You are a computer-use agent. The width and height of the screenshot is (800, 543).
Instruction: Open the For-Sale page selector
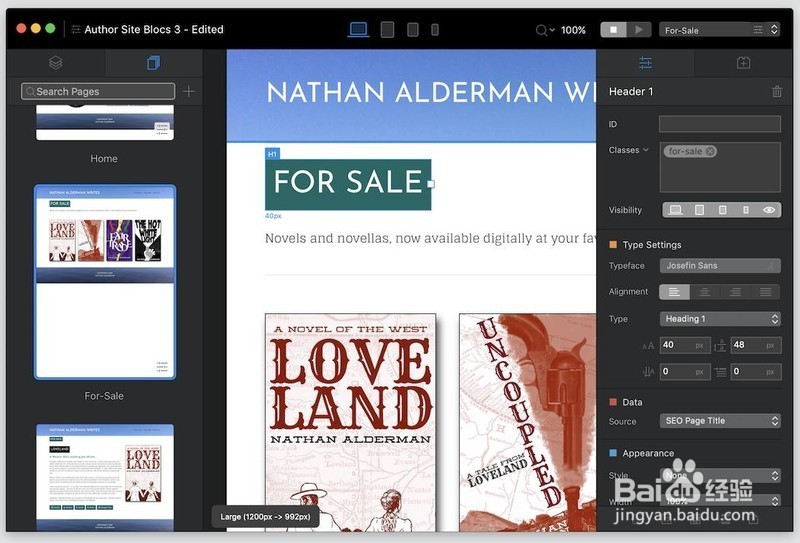click(x=719, y=30)
